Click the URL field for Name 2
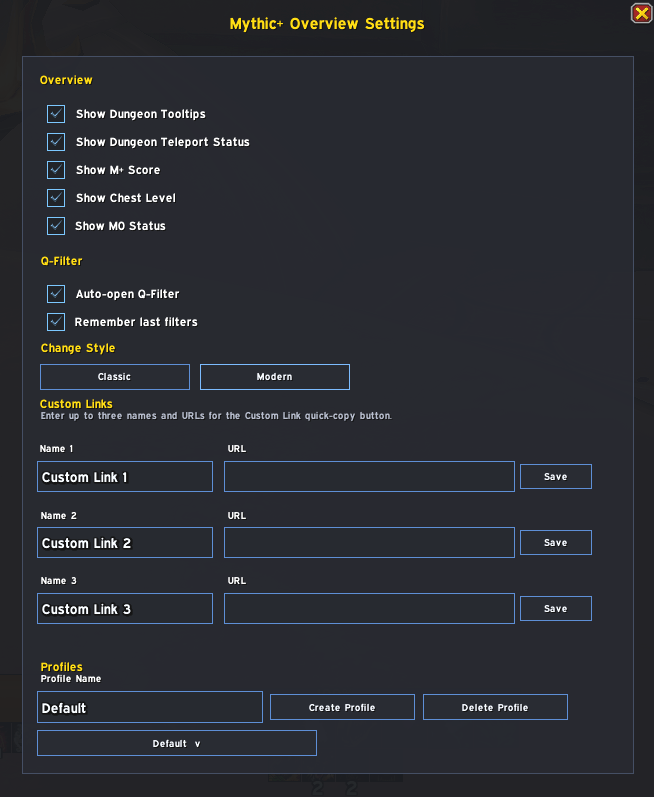654x797 pixels. click(x=369, y=543)
